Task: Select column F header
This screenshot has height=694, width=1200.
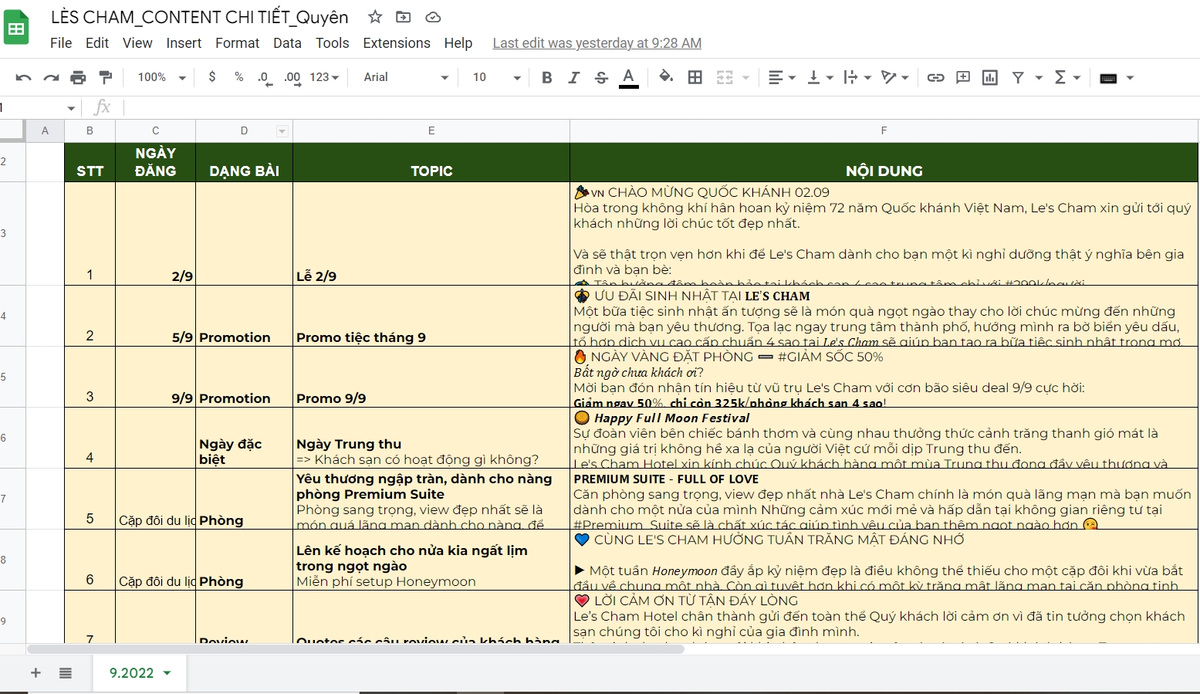Action: pos(883,131)
